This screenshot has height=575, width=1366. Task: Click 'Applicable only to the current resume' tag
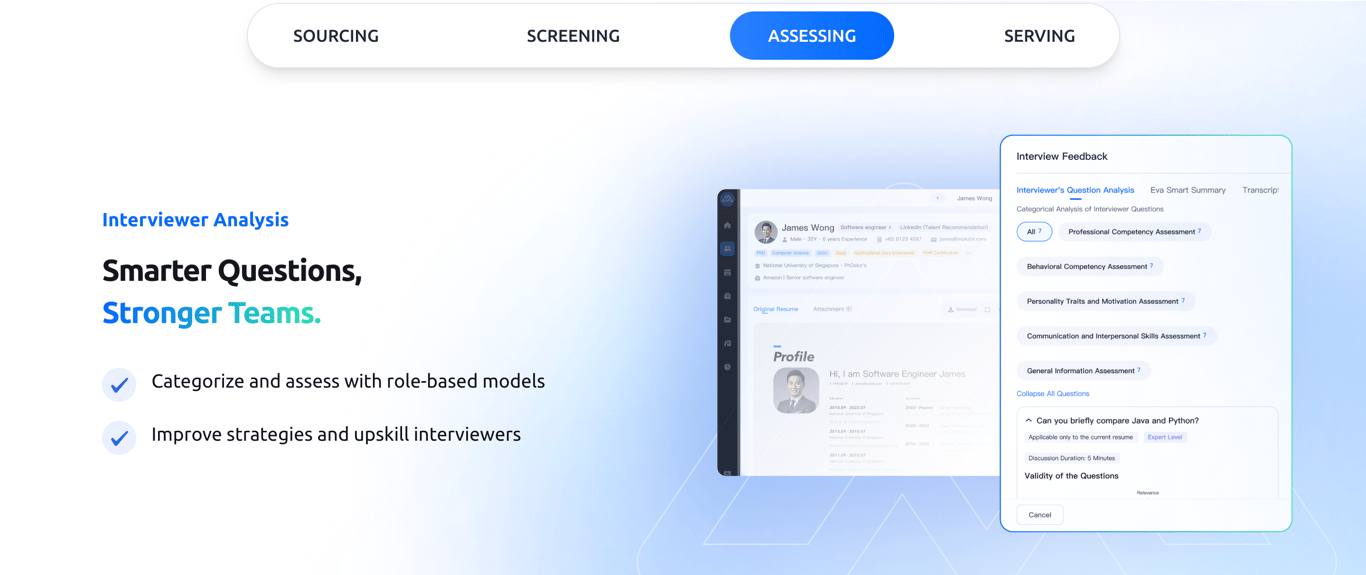[1081, 438]
